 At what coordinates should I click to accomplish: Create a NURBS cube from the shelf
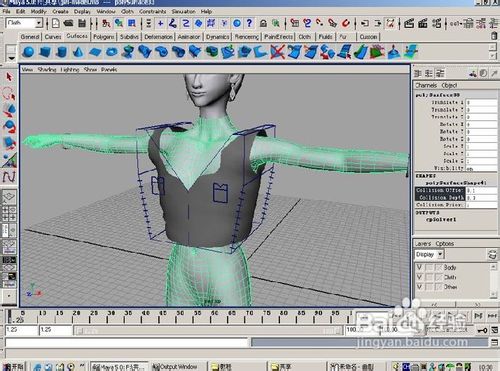tap(45, 52)
